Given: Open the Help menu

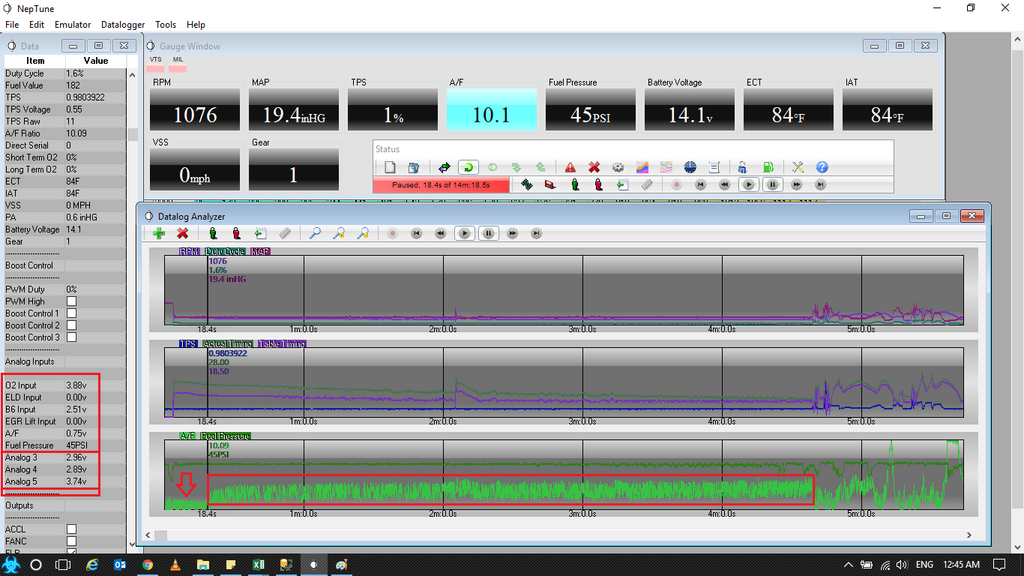Looking at the screenshot, I should click(x=196, y=25).
